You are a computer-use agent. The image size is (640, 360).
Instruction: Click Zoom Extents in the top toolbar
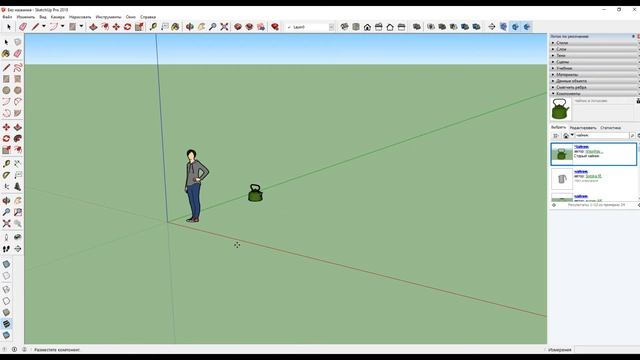click(x=224, y=27)
